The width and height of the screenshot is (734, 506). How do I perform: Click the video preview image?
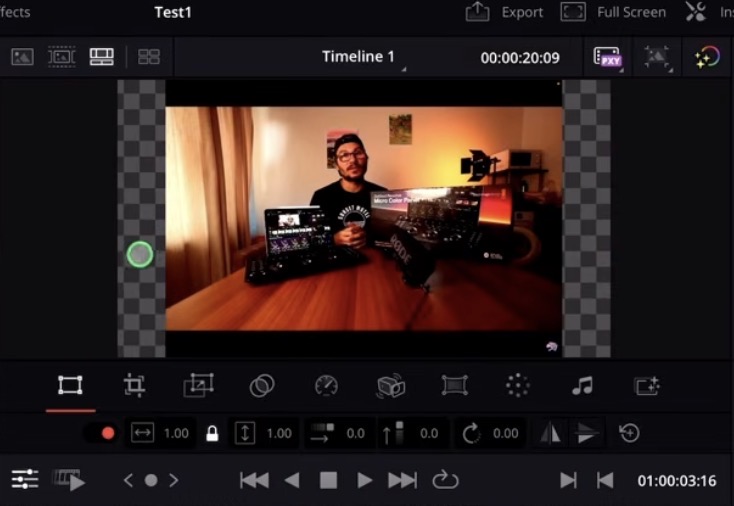tap(364, 219)
